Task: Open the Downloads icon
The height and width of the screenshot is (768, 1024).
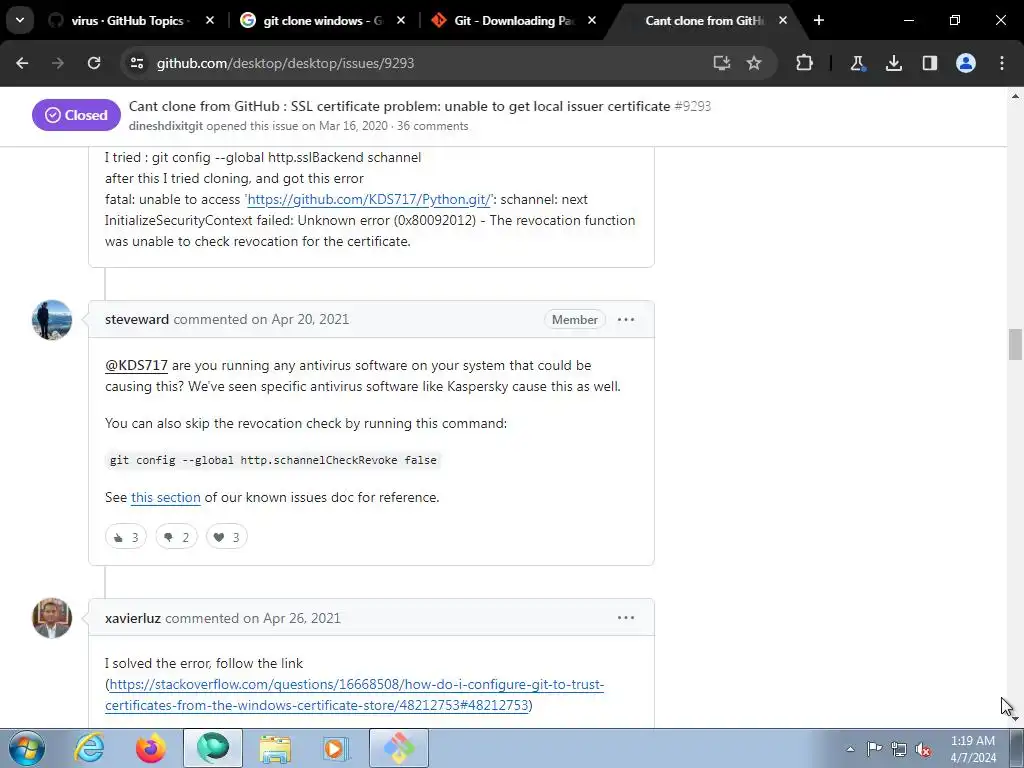Action: (x=893, y=63)
